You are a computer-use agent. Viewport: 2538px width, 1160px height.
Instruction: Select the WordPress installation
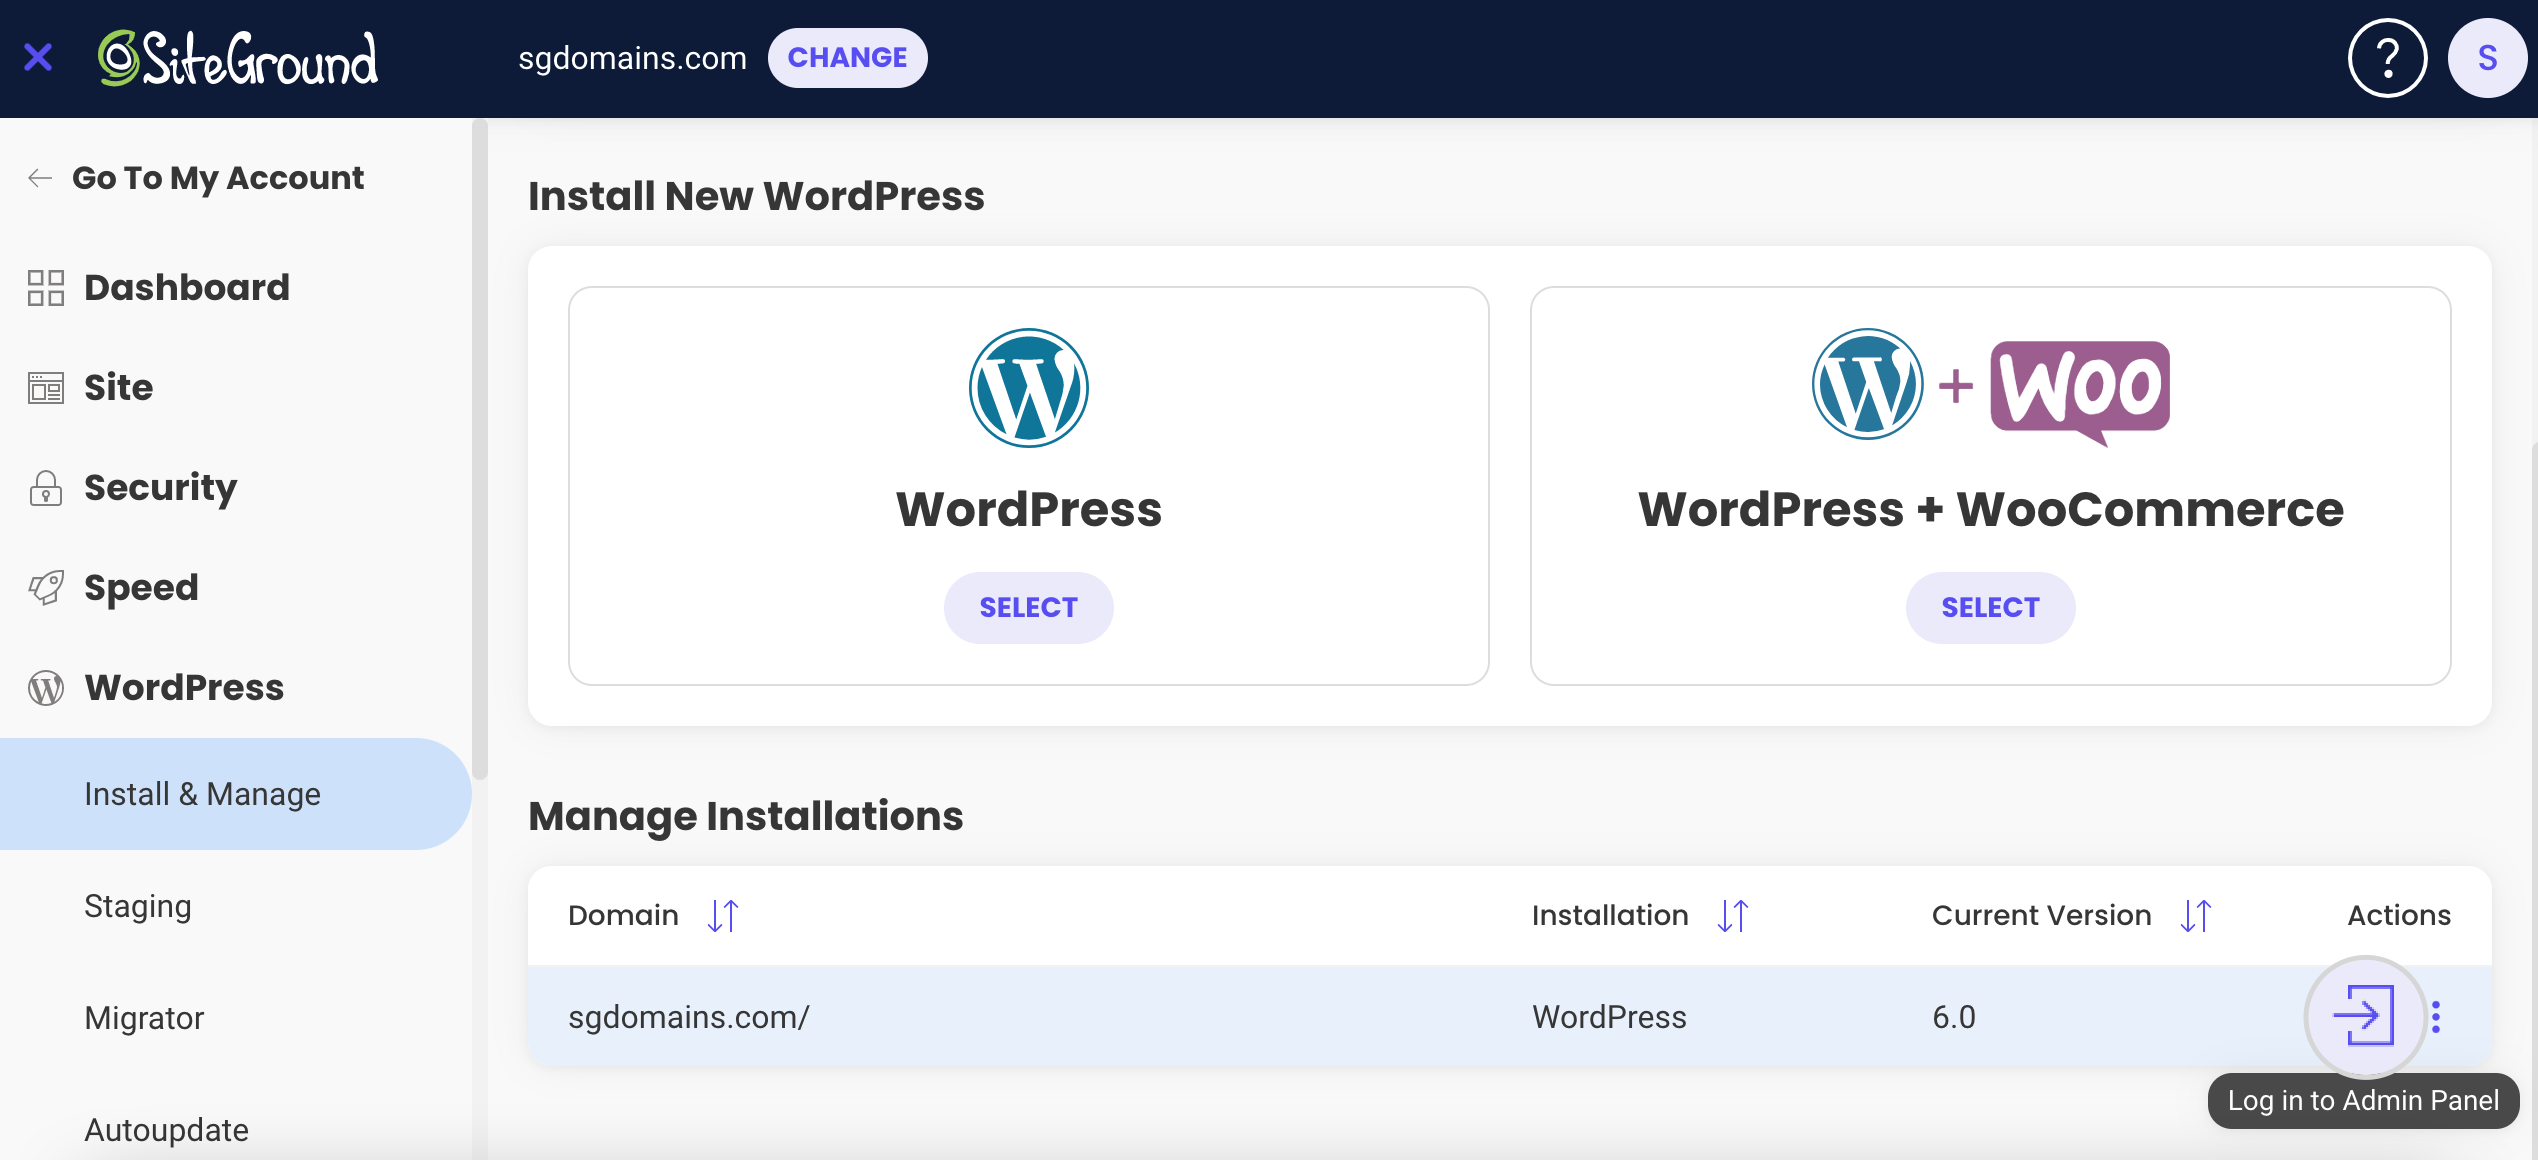pyautogui.click(x=1028, y=607)
